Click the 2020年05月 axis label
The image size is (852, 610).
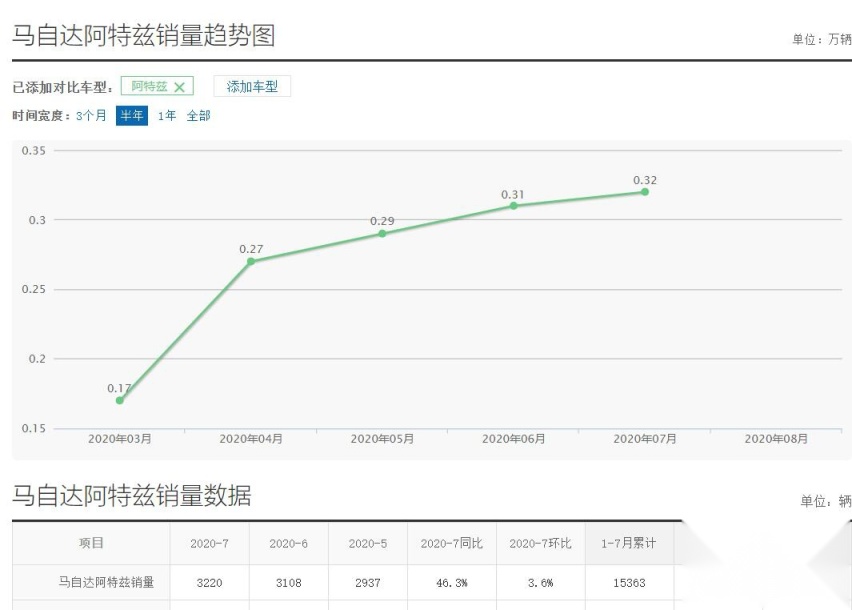[382, 439]
